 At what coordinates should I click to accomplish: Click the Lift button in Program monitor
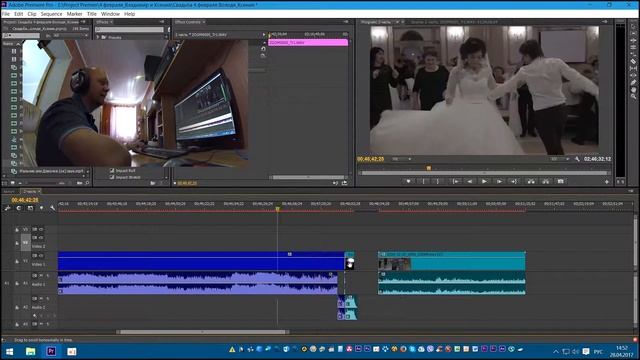531,181
